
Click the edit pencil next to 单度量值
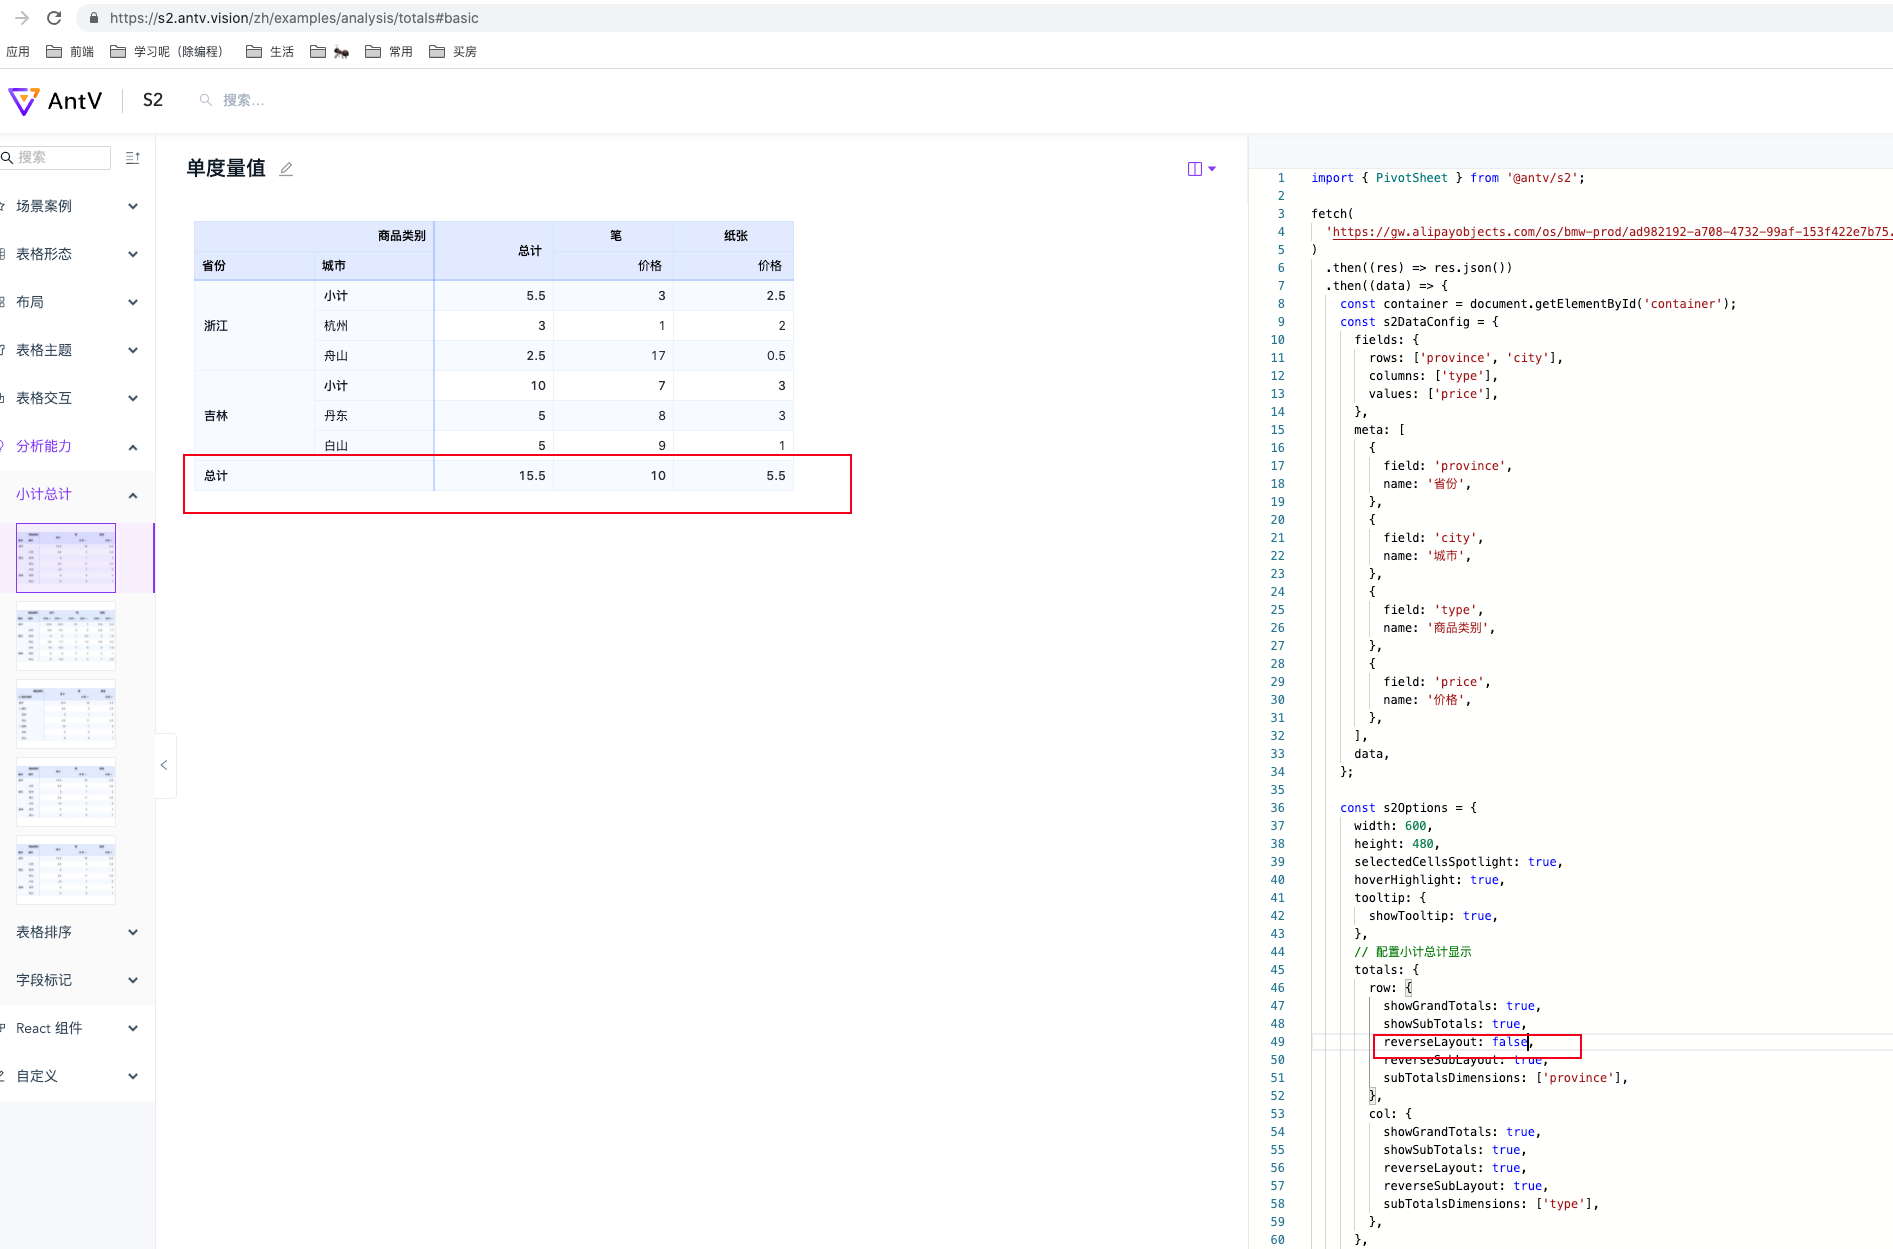(286, 168)
